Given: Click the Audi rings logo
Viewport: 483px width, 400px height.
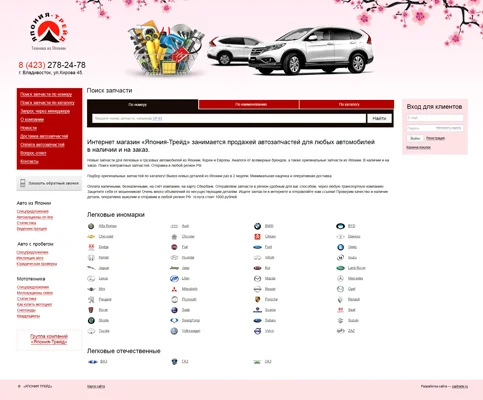Looking at the screenshot, I should (x=174, y=226).
